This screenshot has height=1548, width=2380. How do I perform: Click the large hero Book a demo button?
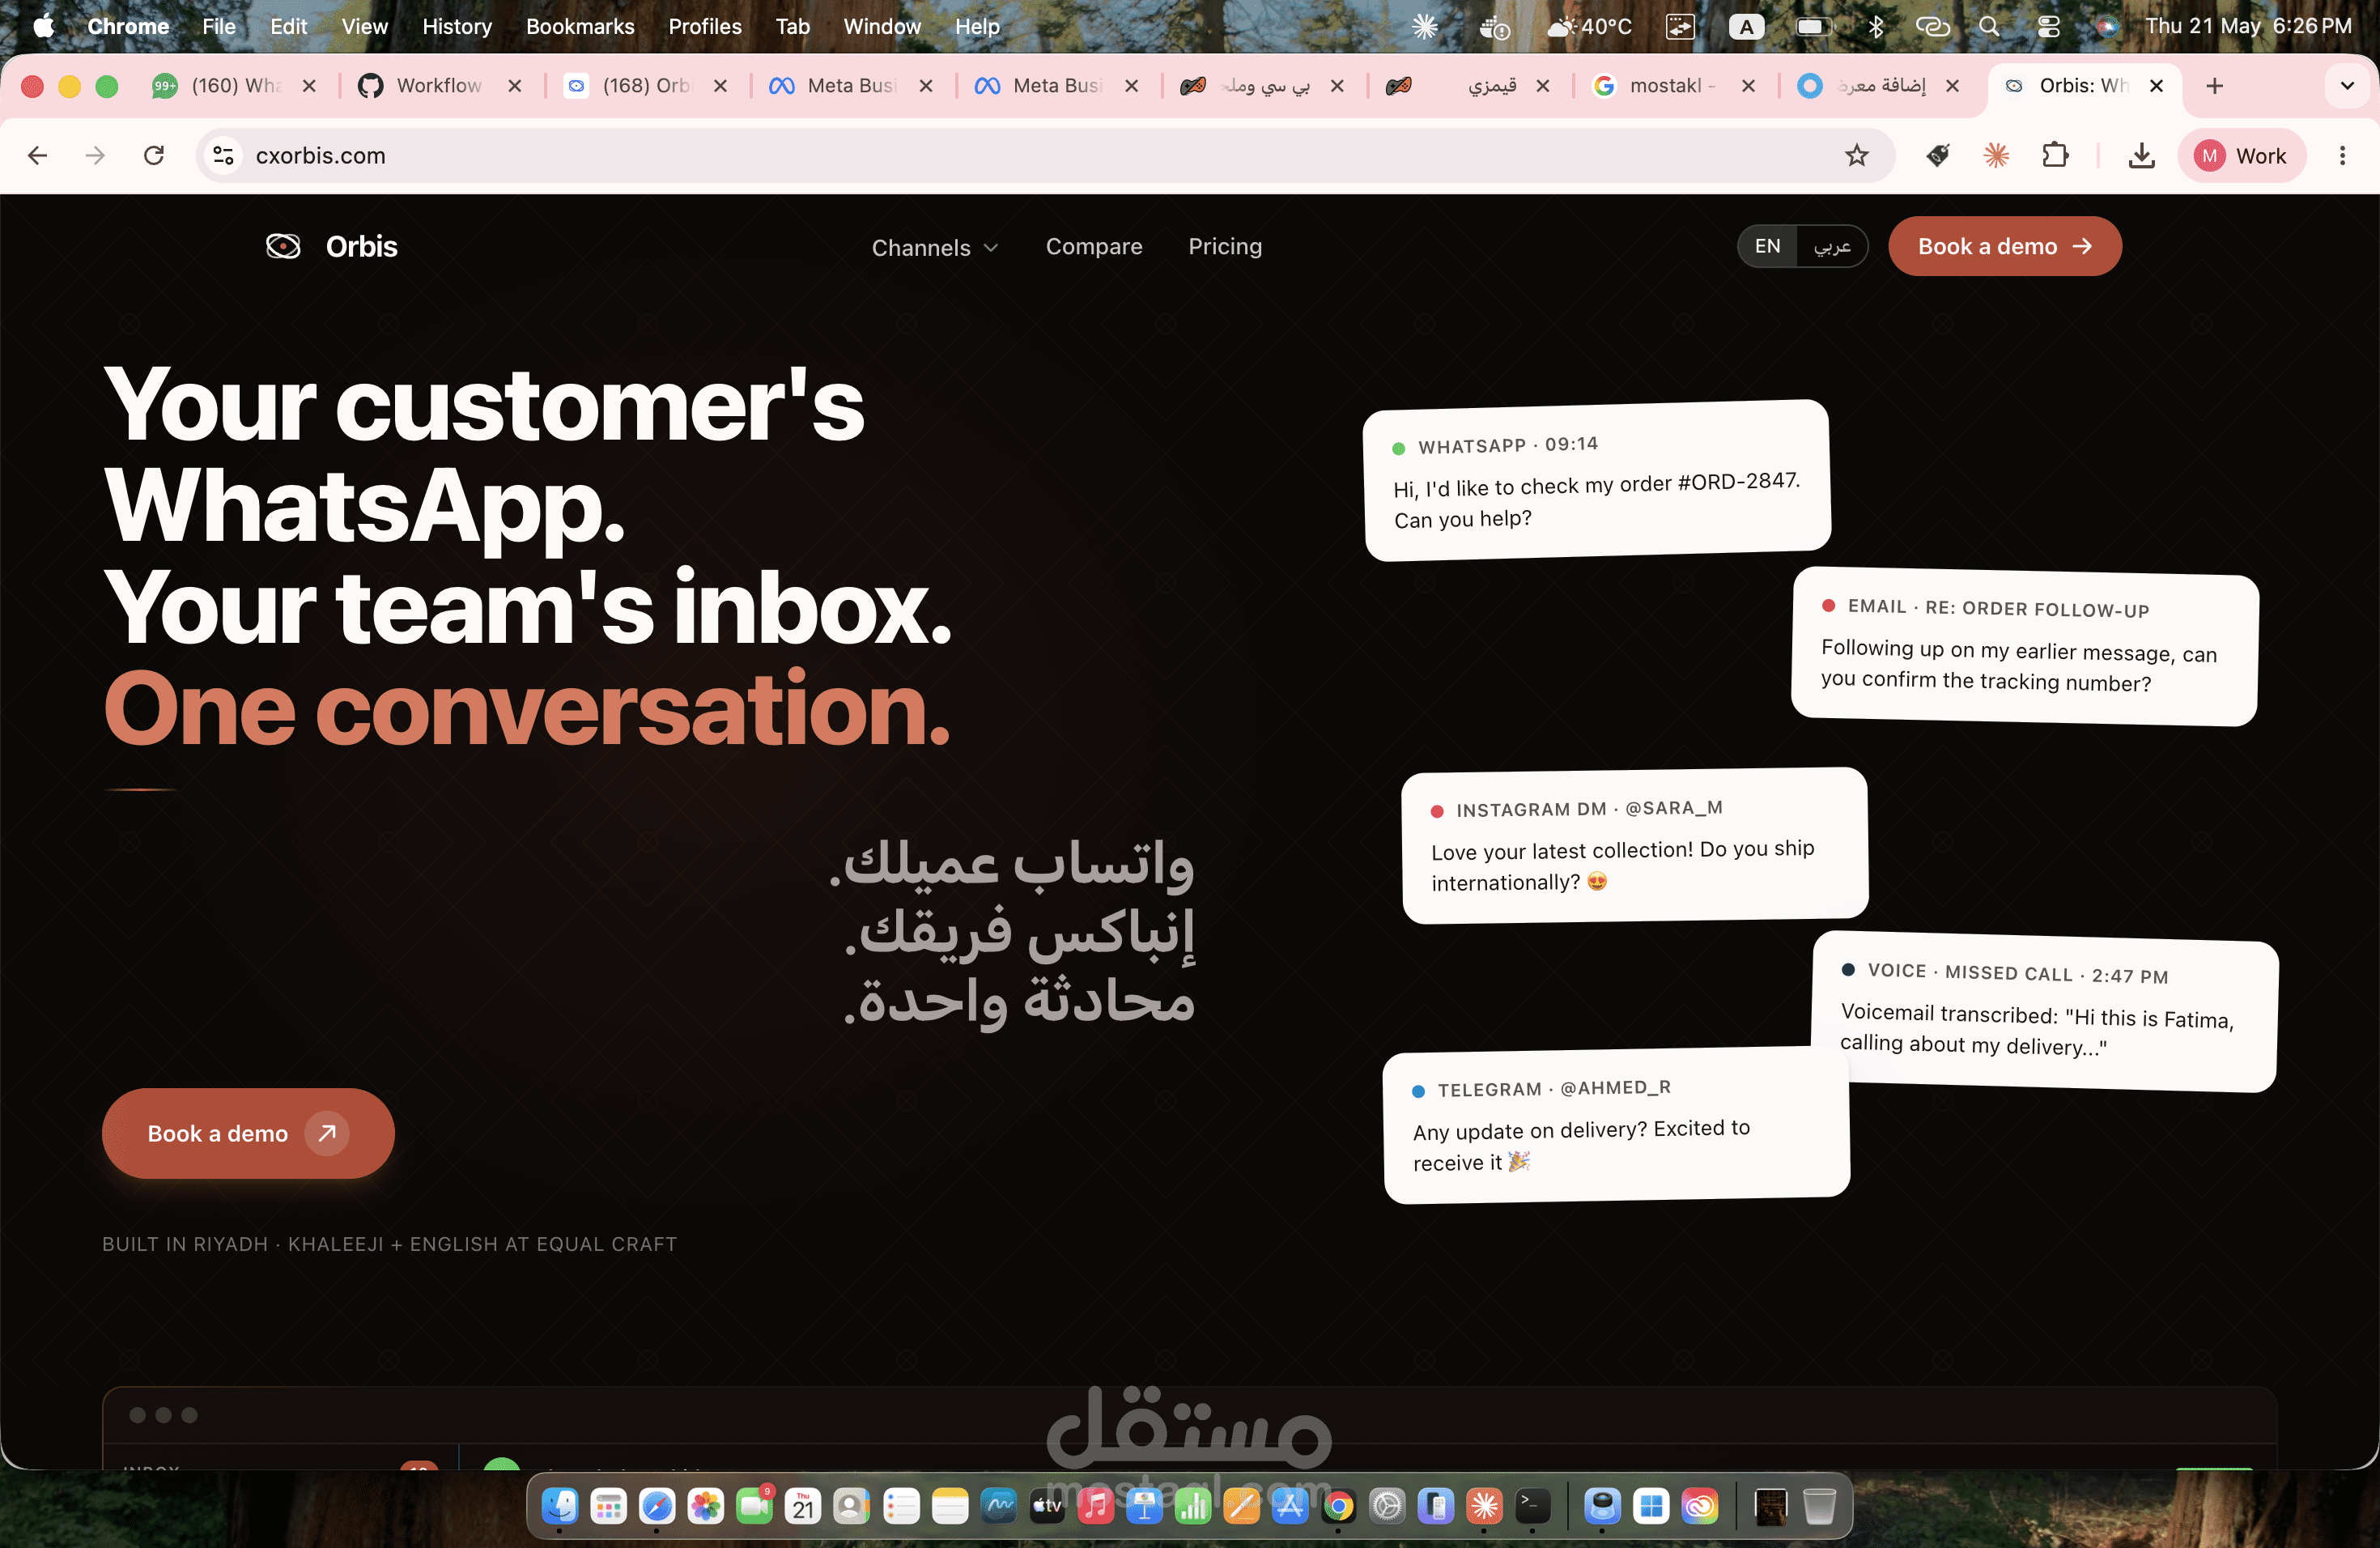[x=248, y=1132]
